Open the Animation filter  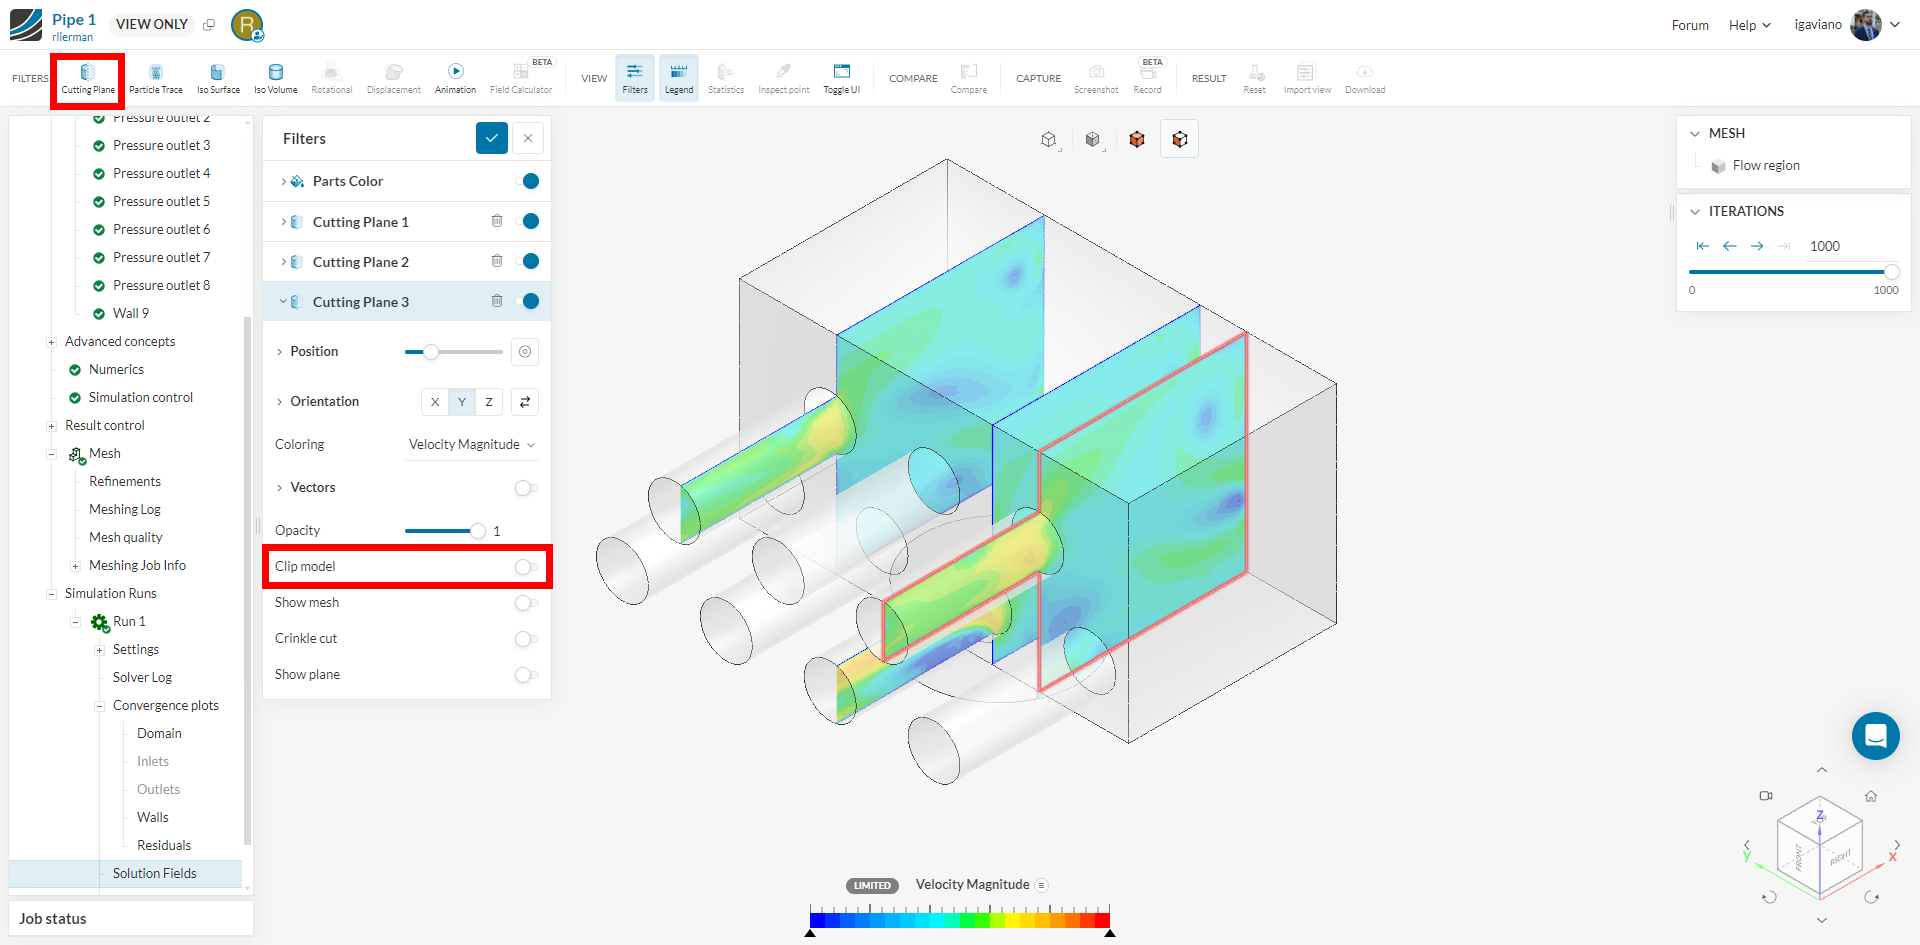tap(456, 79)
